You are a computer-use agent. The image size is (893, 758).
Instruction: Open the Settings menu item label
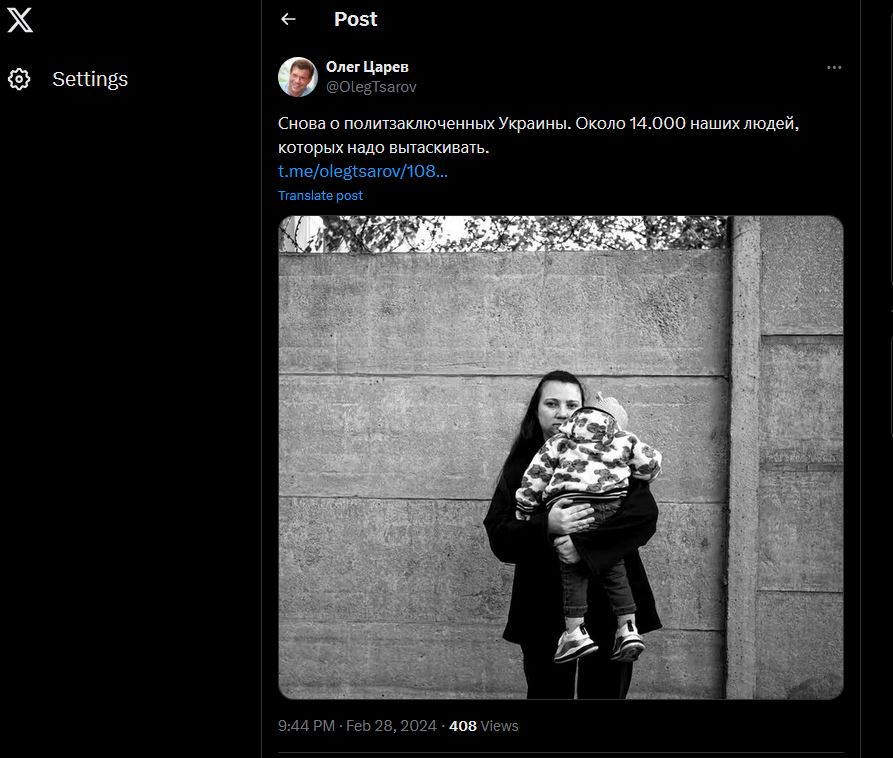point(90,79)
